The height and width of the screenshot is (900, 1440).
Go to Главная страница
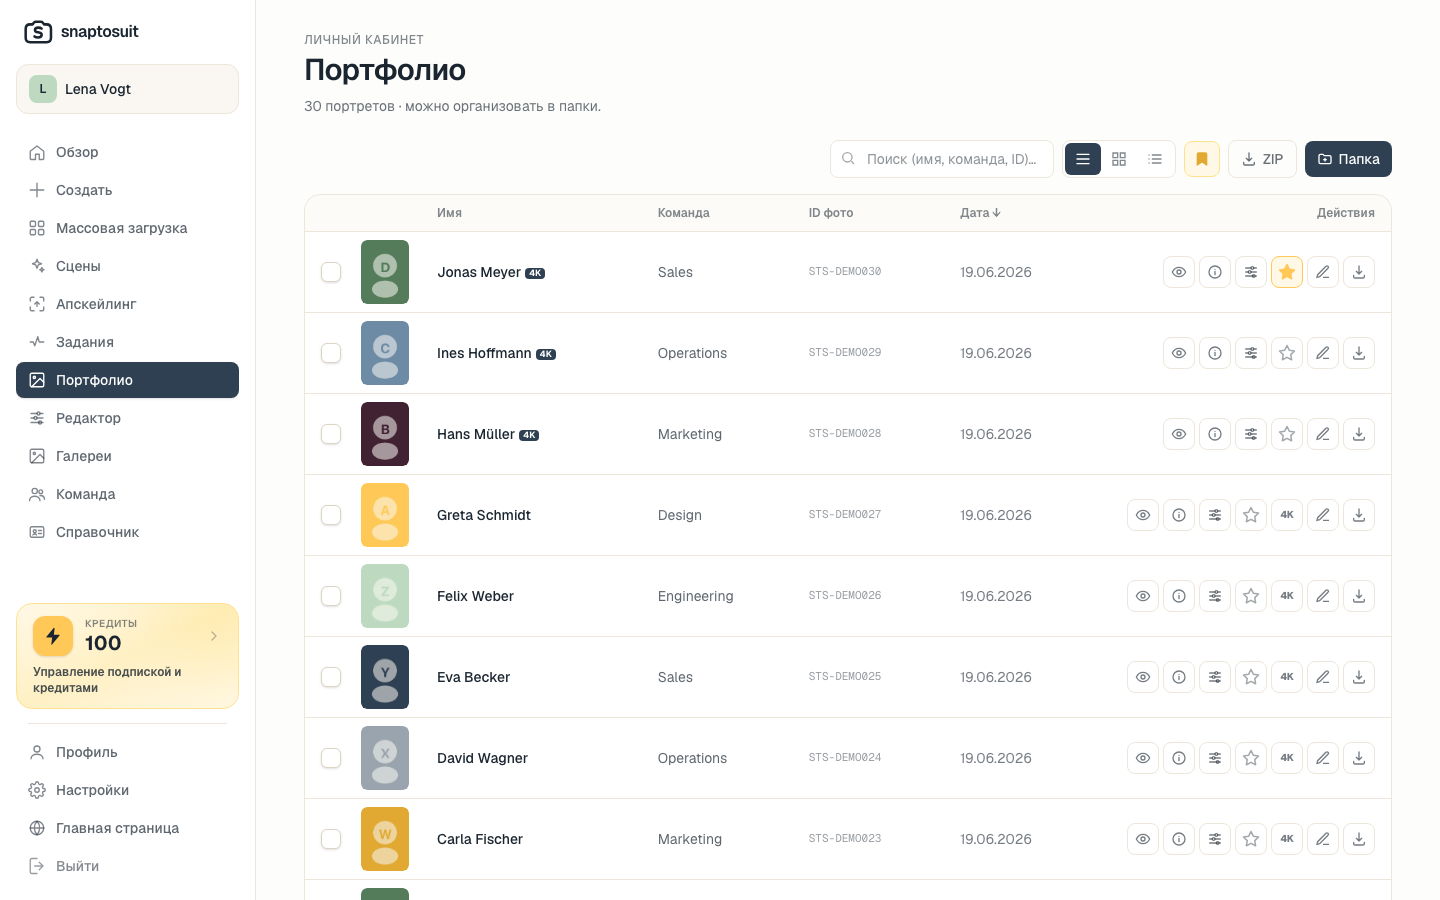pyautogui.click(x=127, y=828)
